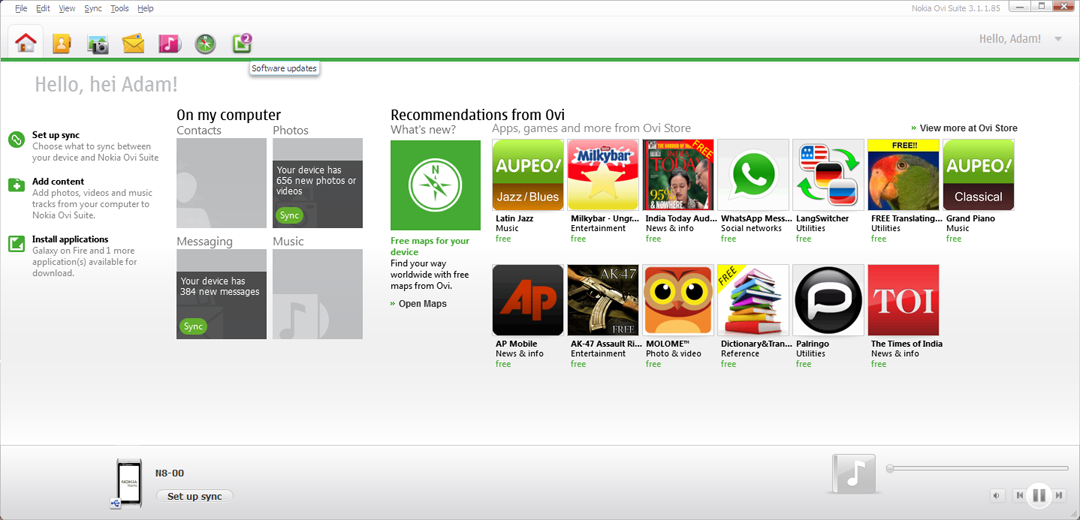Open Software updates icon with badge
This screenshot has width=1080, height=520.
coord(241,43)
